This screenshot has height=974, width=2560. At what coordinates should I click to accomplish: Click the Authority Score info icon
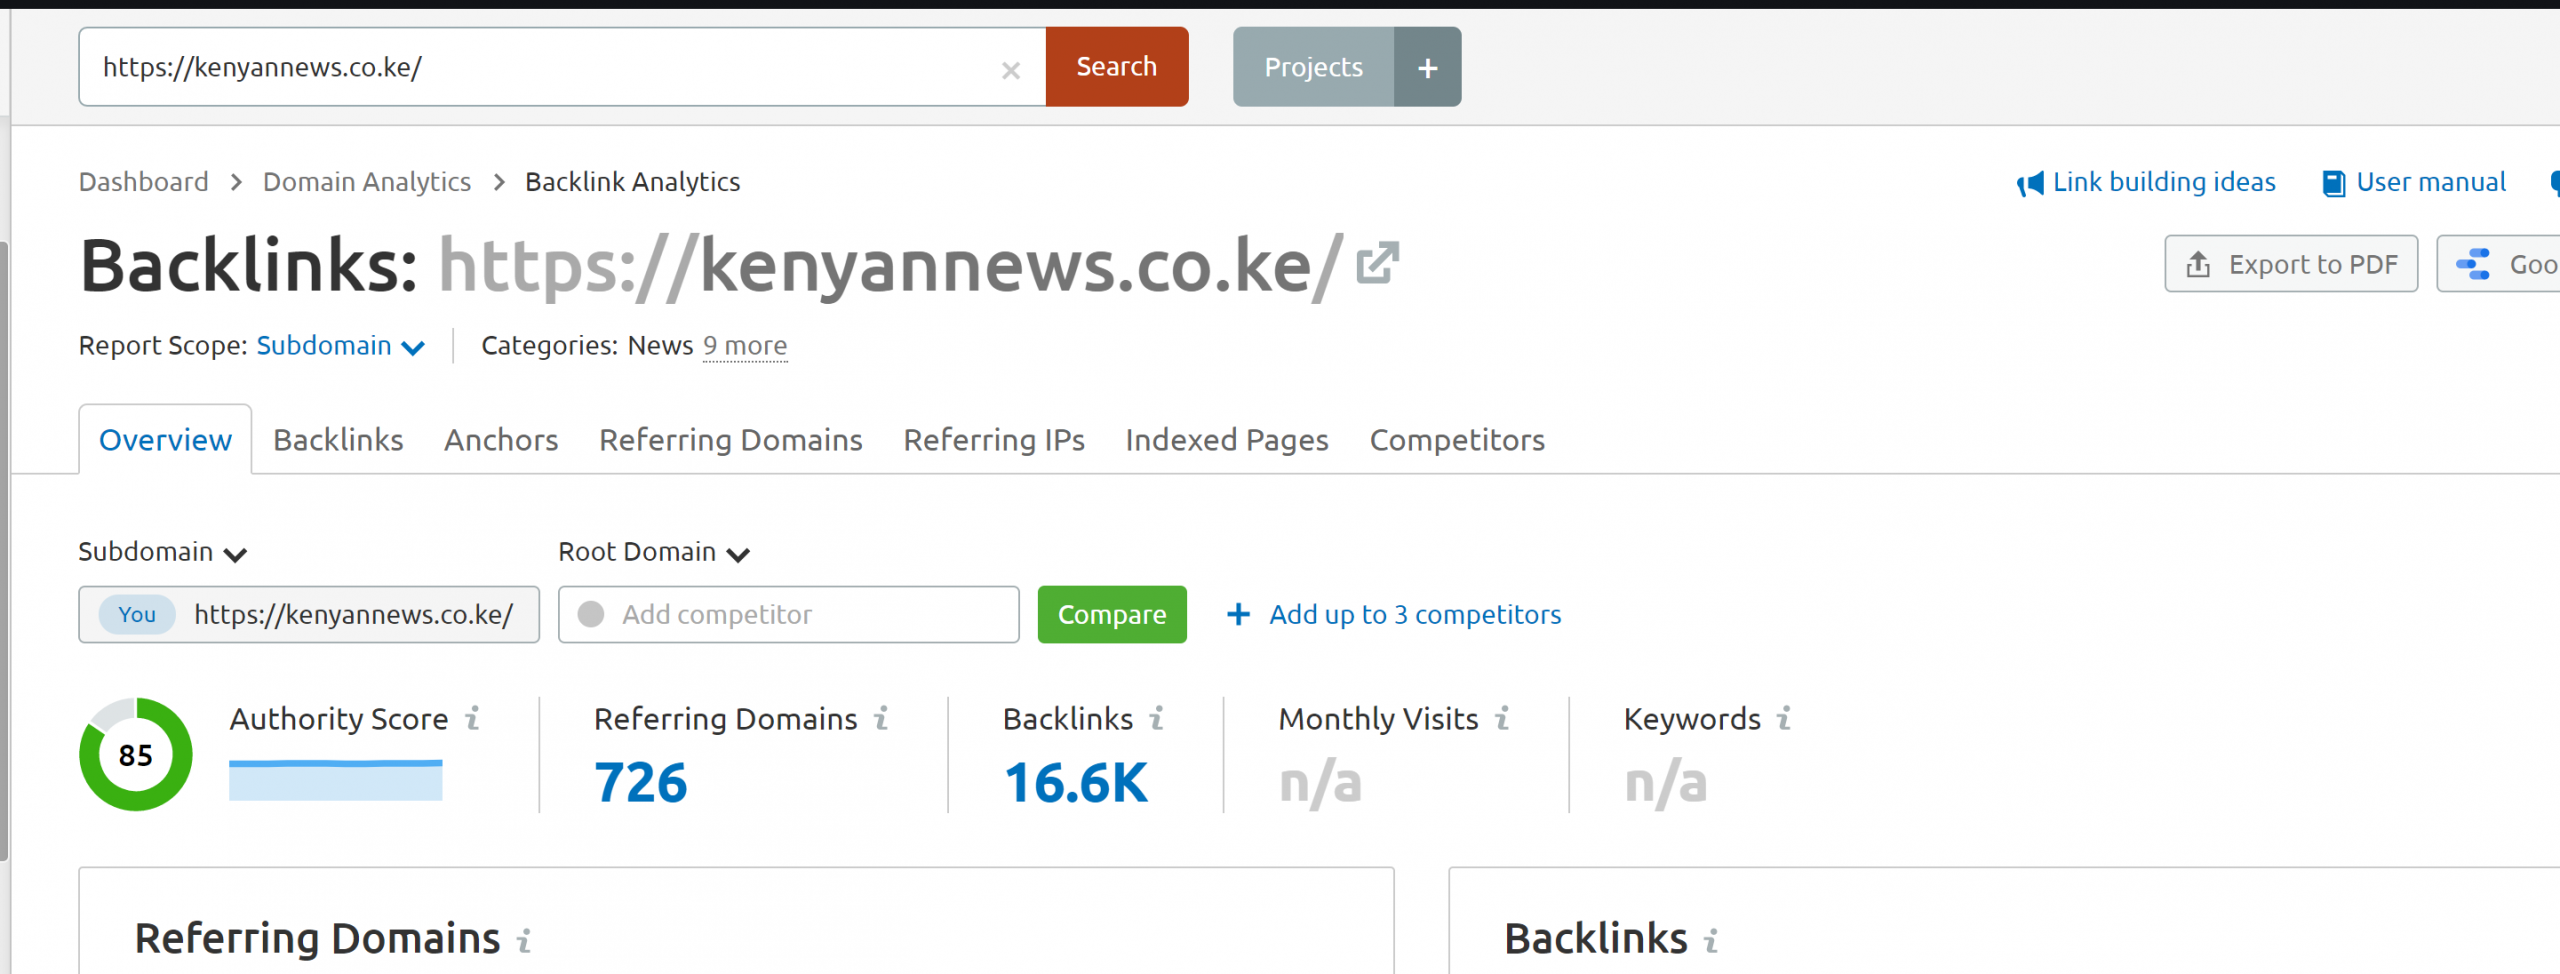coord(473,718)
